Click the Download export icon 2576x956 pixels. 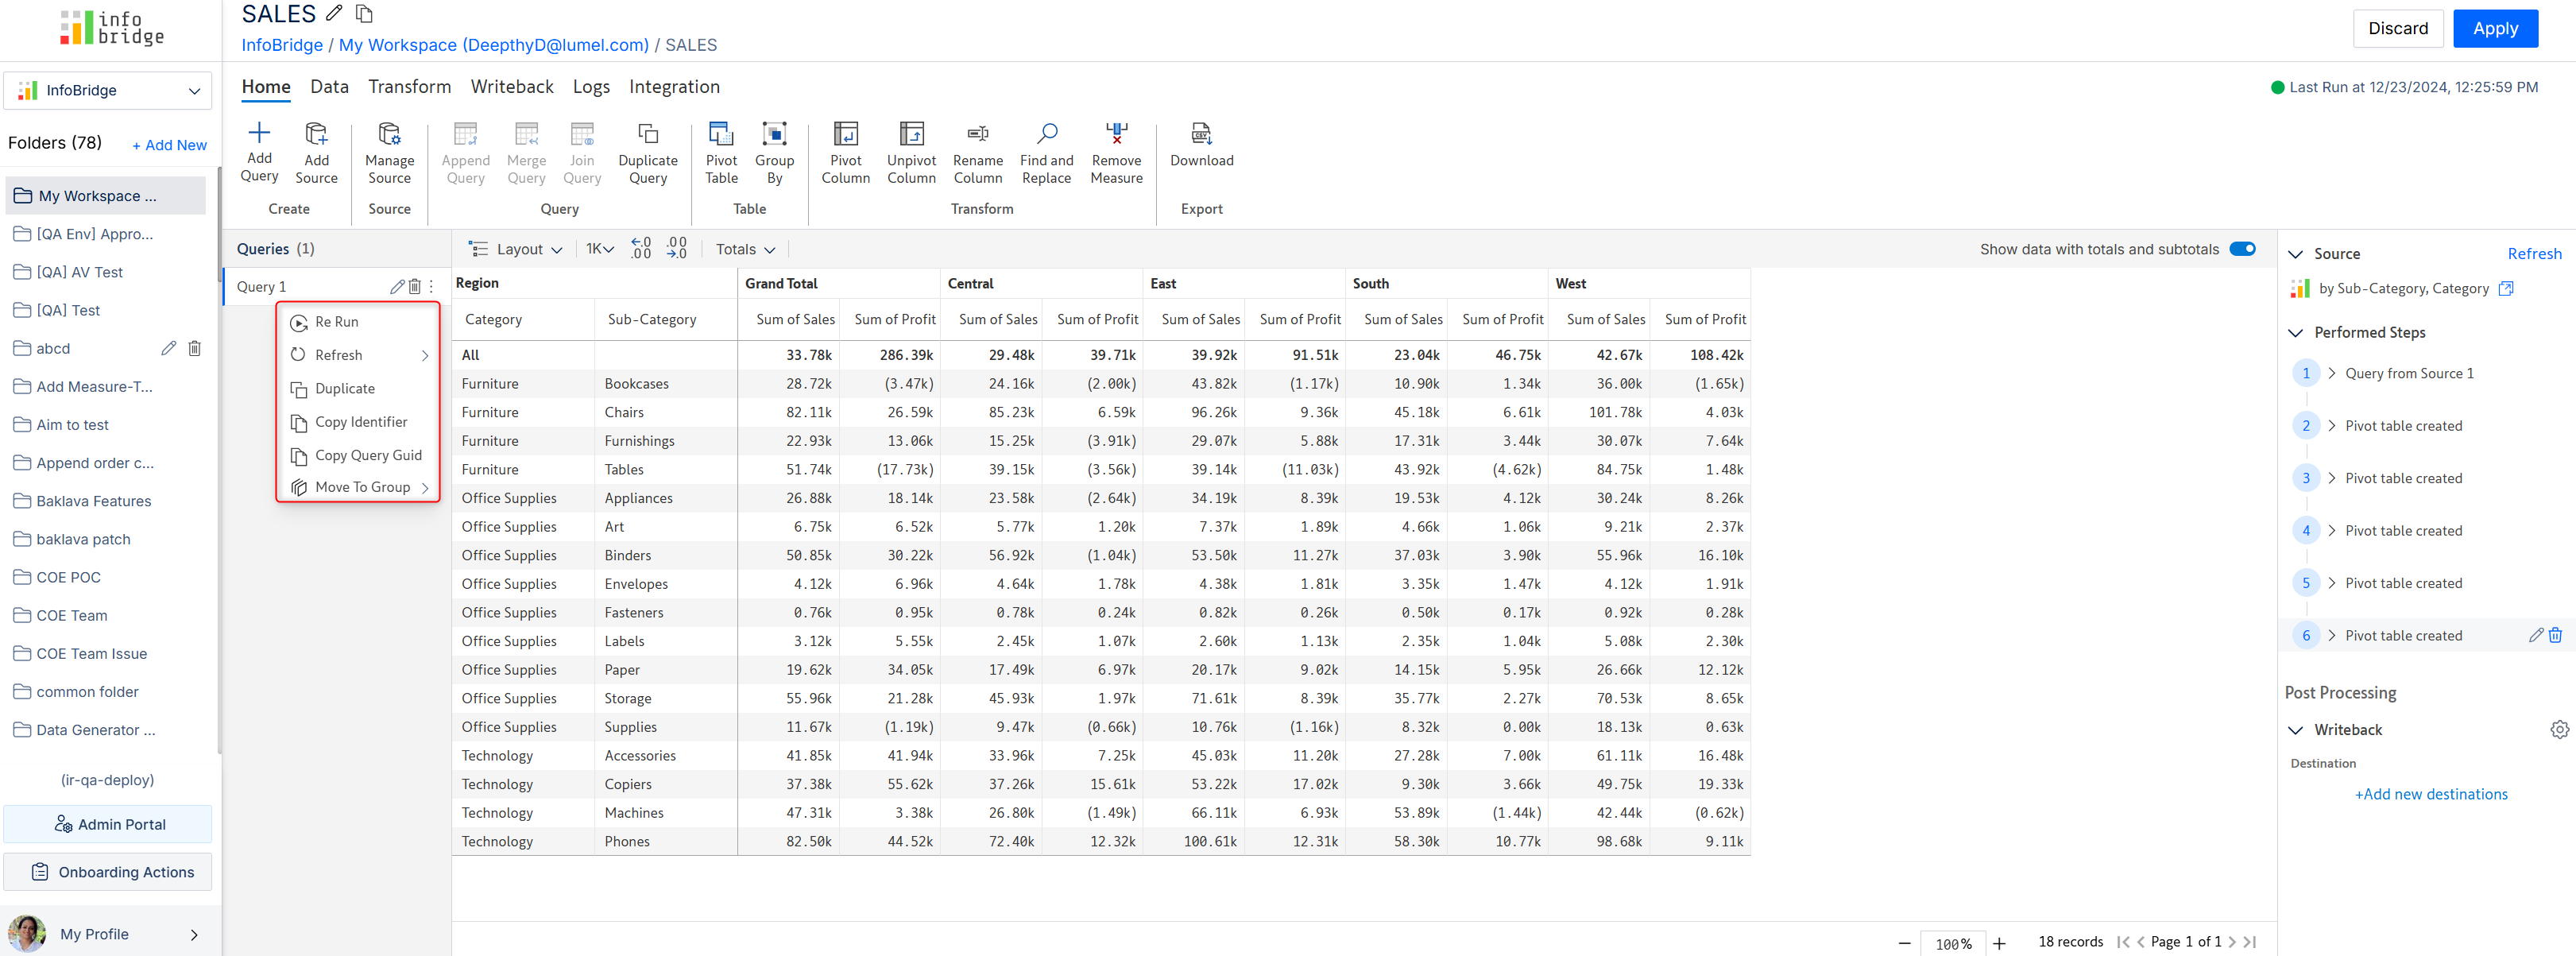click(x=1201, y=134)
